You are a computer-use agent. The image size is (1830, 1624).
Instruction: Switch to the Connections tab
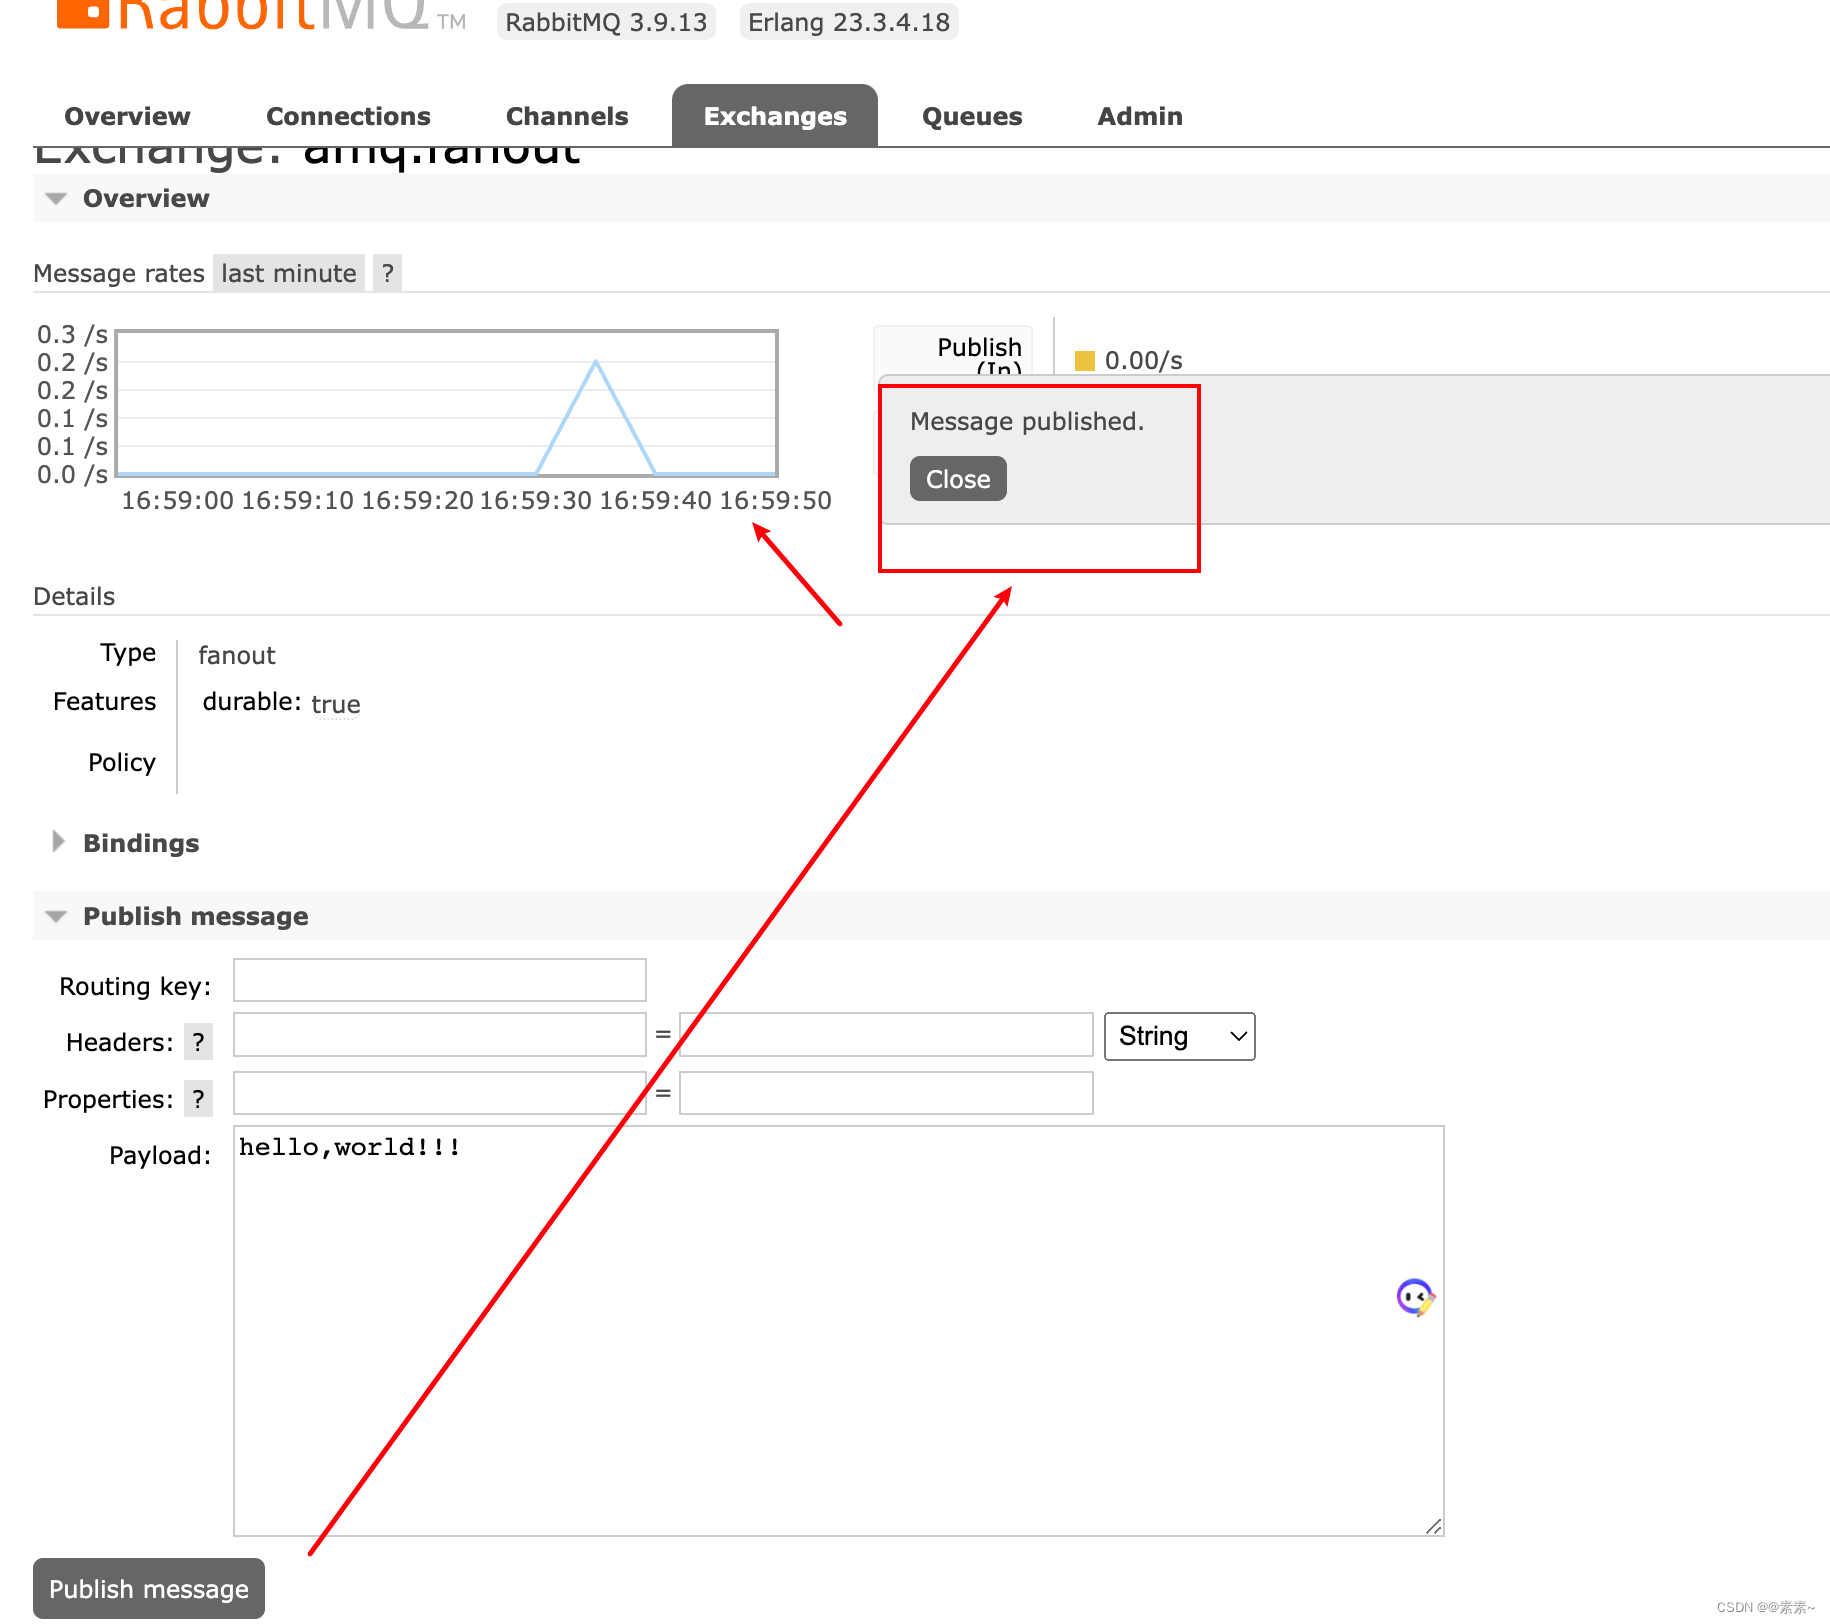pyautogui.click(x=348, y=116)
